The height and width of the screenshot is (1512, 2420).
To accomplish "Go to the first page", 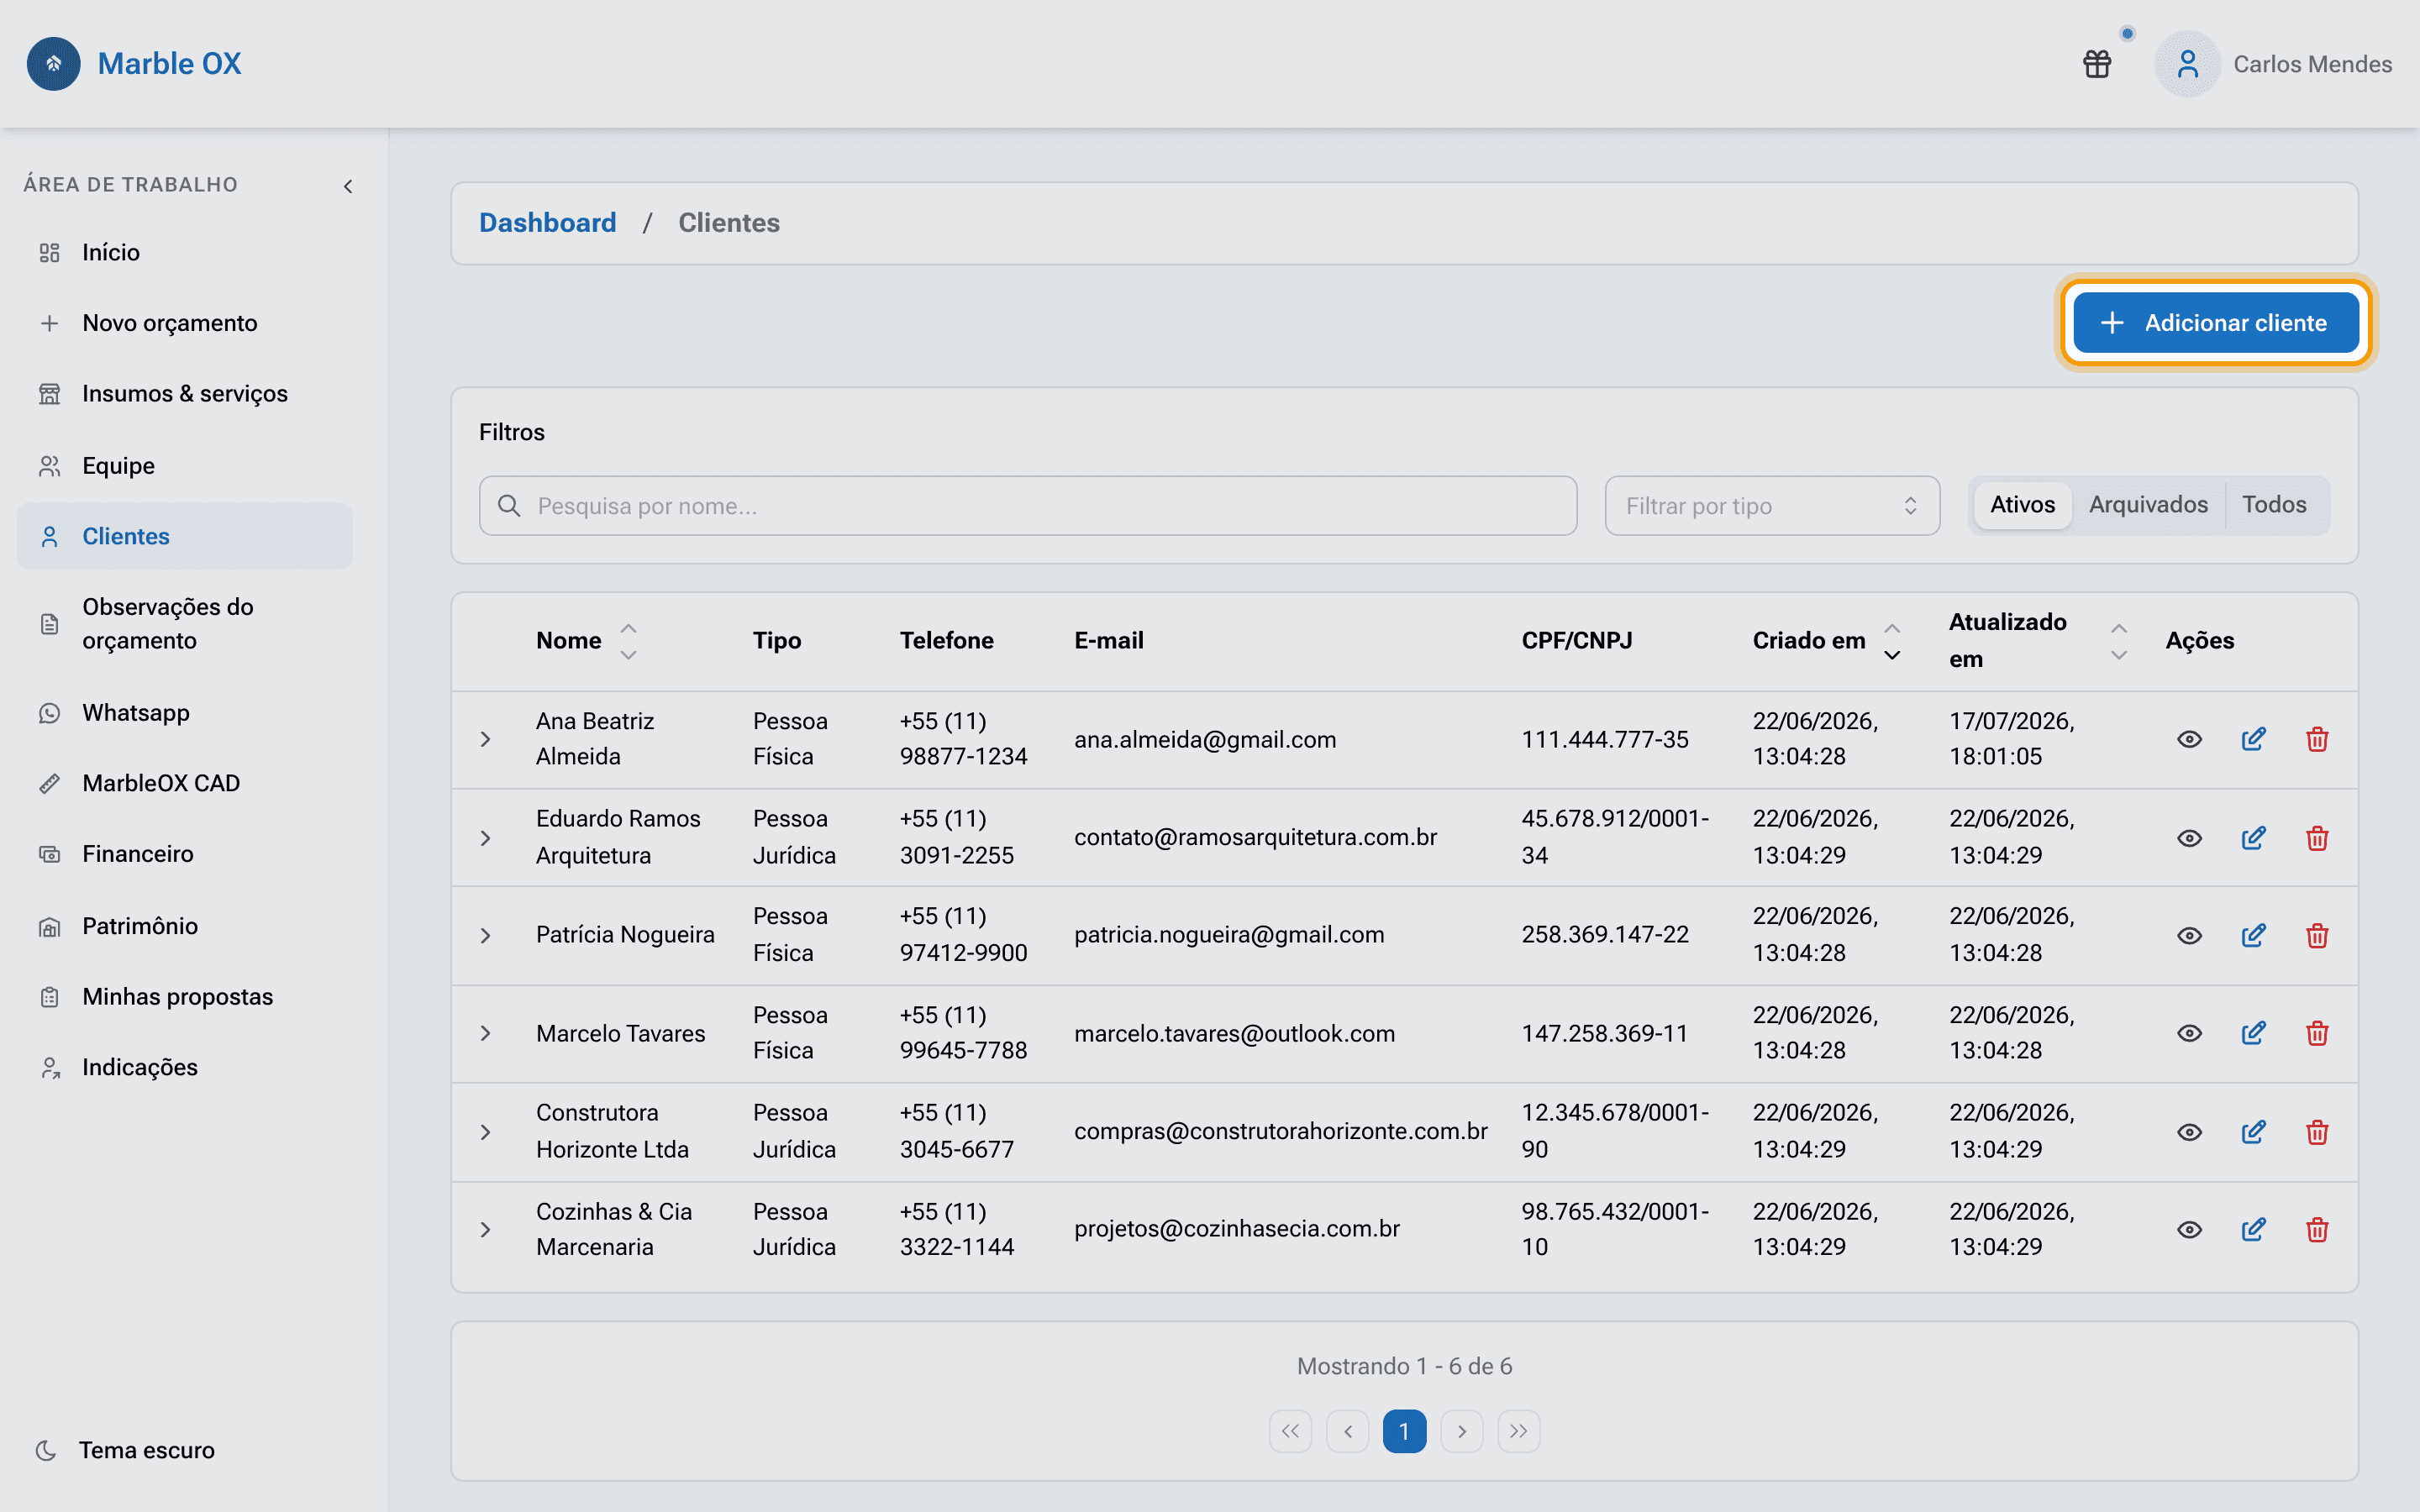I will point(1290,1431).
